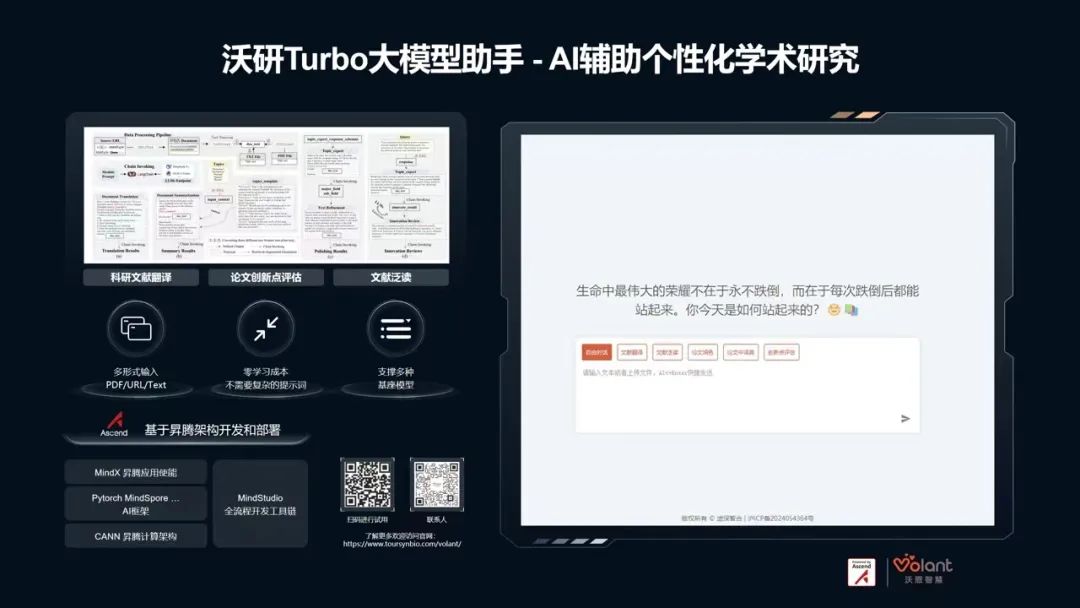
Task: Click the QR code labeled 扫码进行试用
Action: [x=368, y=485]
